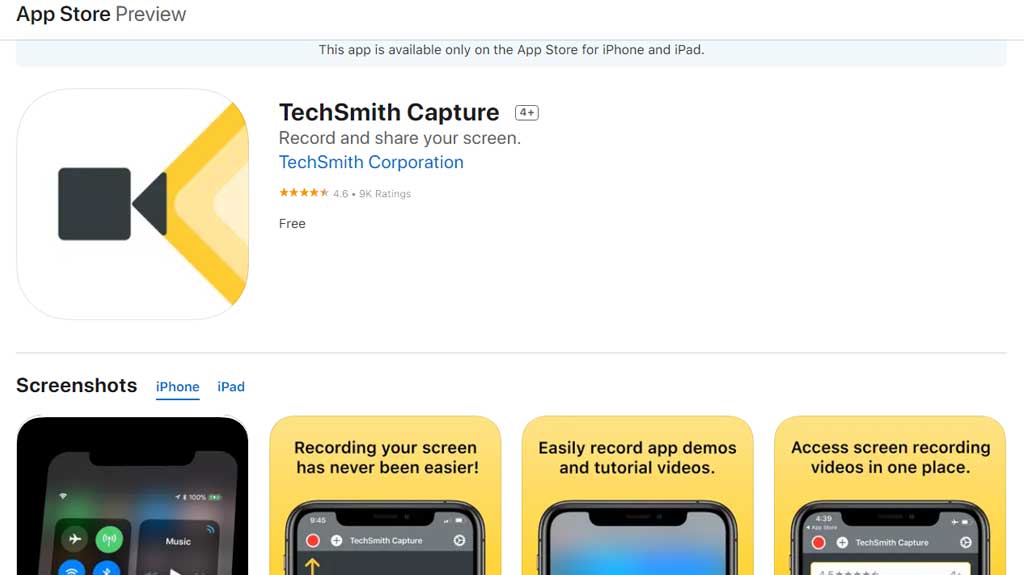Click plus icon in second screenshot phone
The image size is (1024, 575).
(x=336, y=540)
